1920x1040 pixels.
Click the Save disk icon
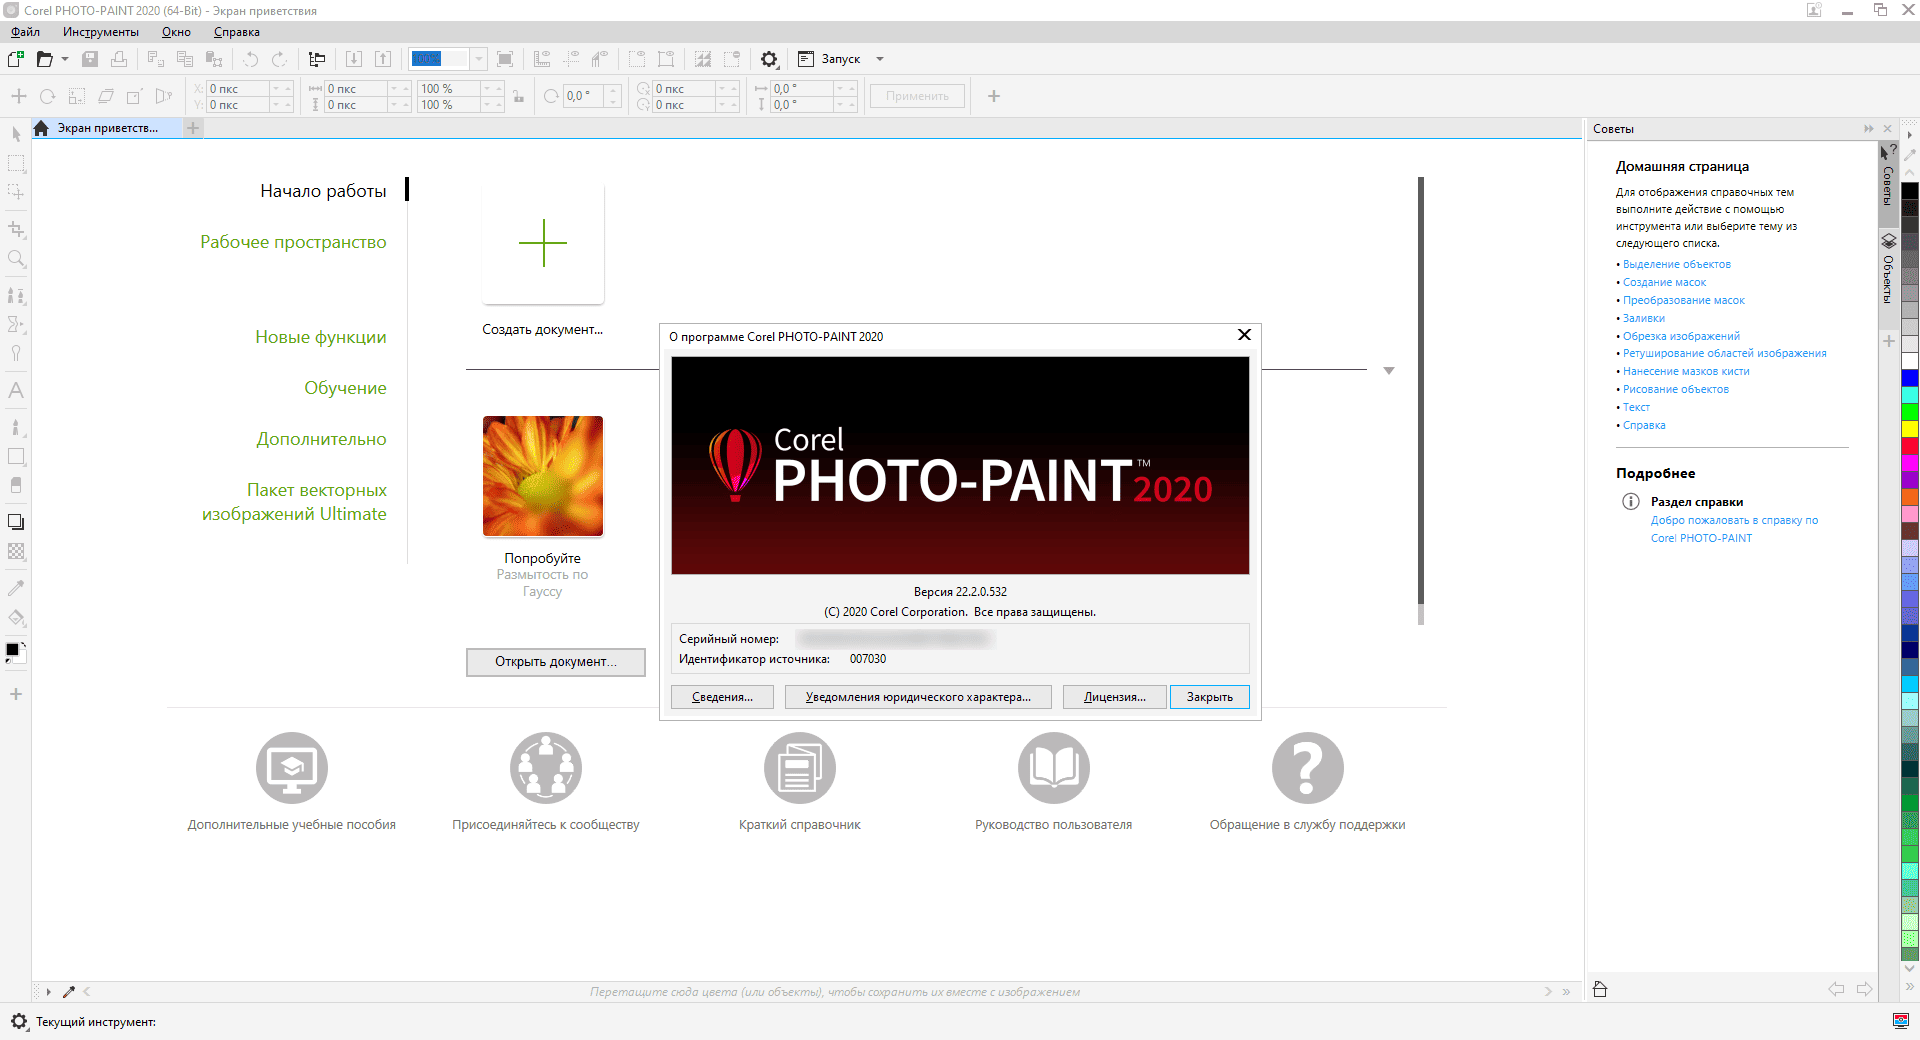click(90, 59)
